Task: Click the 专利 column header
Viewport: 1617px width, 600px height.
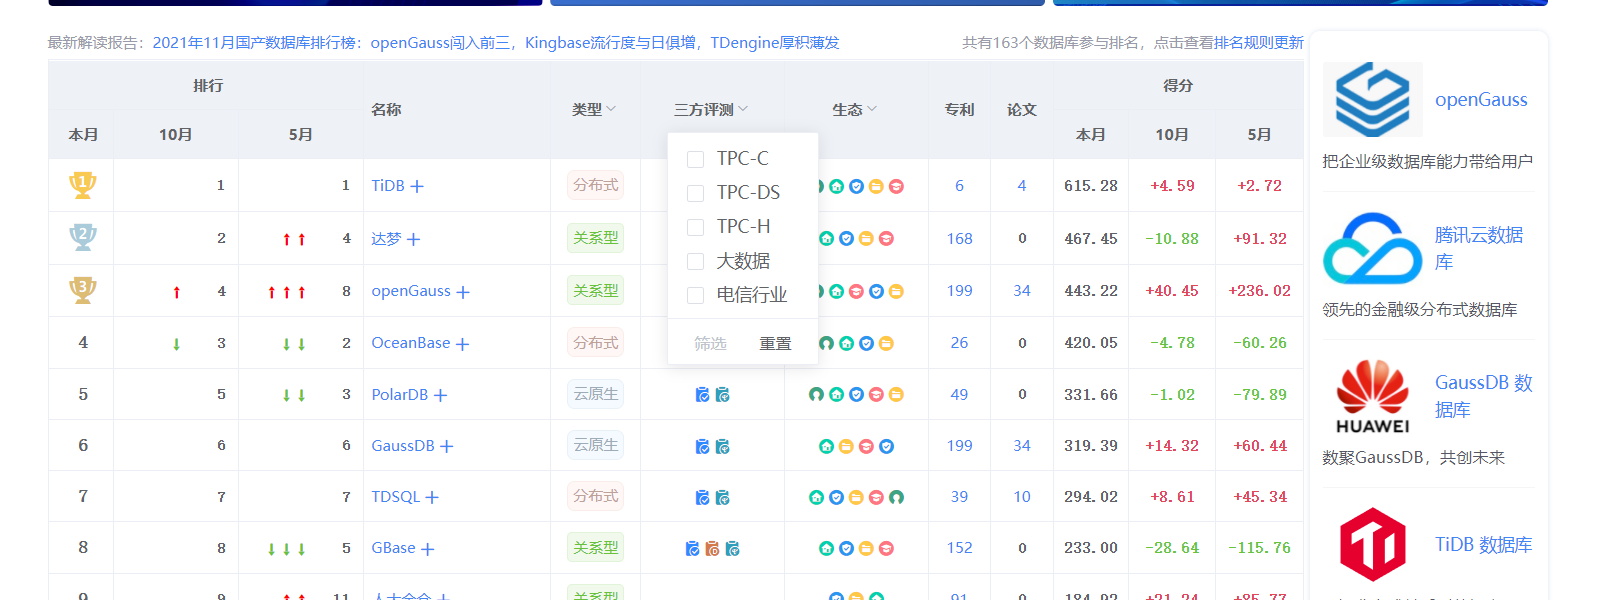Action: tap(959, 110)
